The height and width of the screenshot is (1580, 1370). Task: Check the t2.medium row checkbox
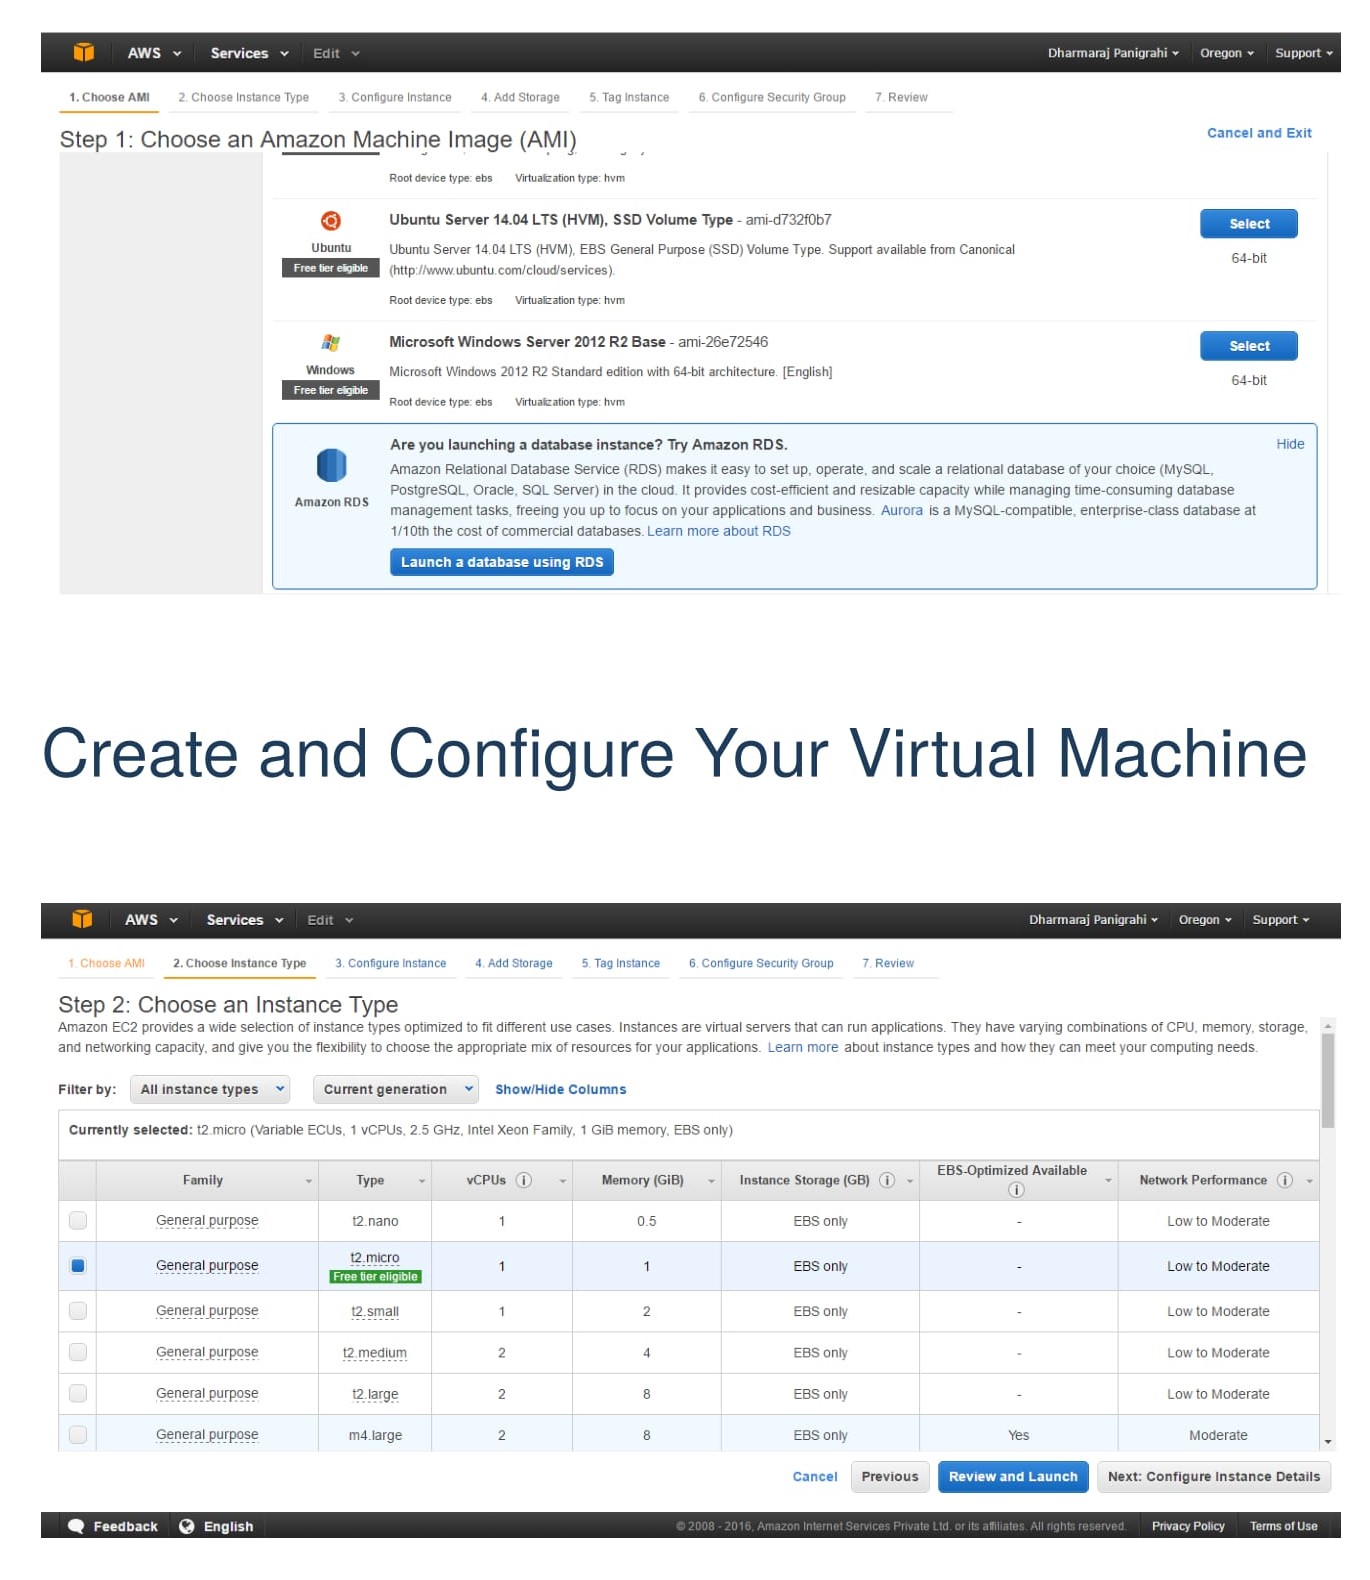pos(78,1352)
